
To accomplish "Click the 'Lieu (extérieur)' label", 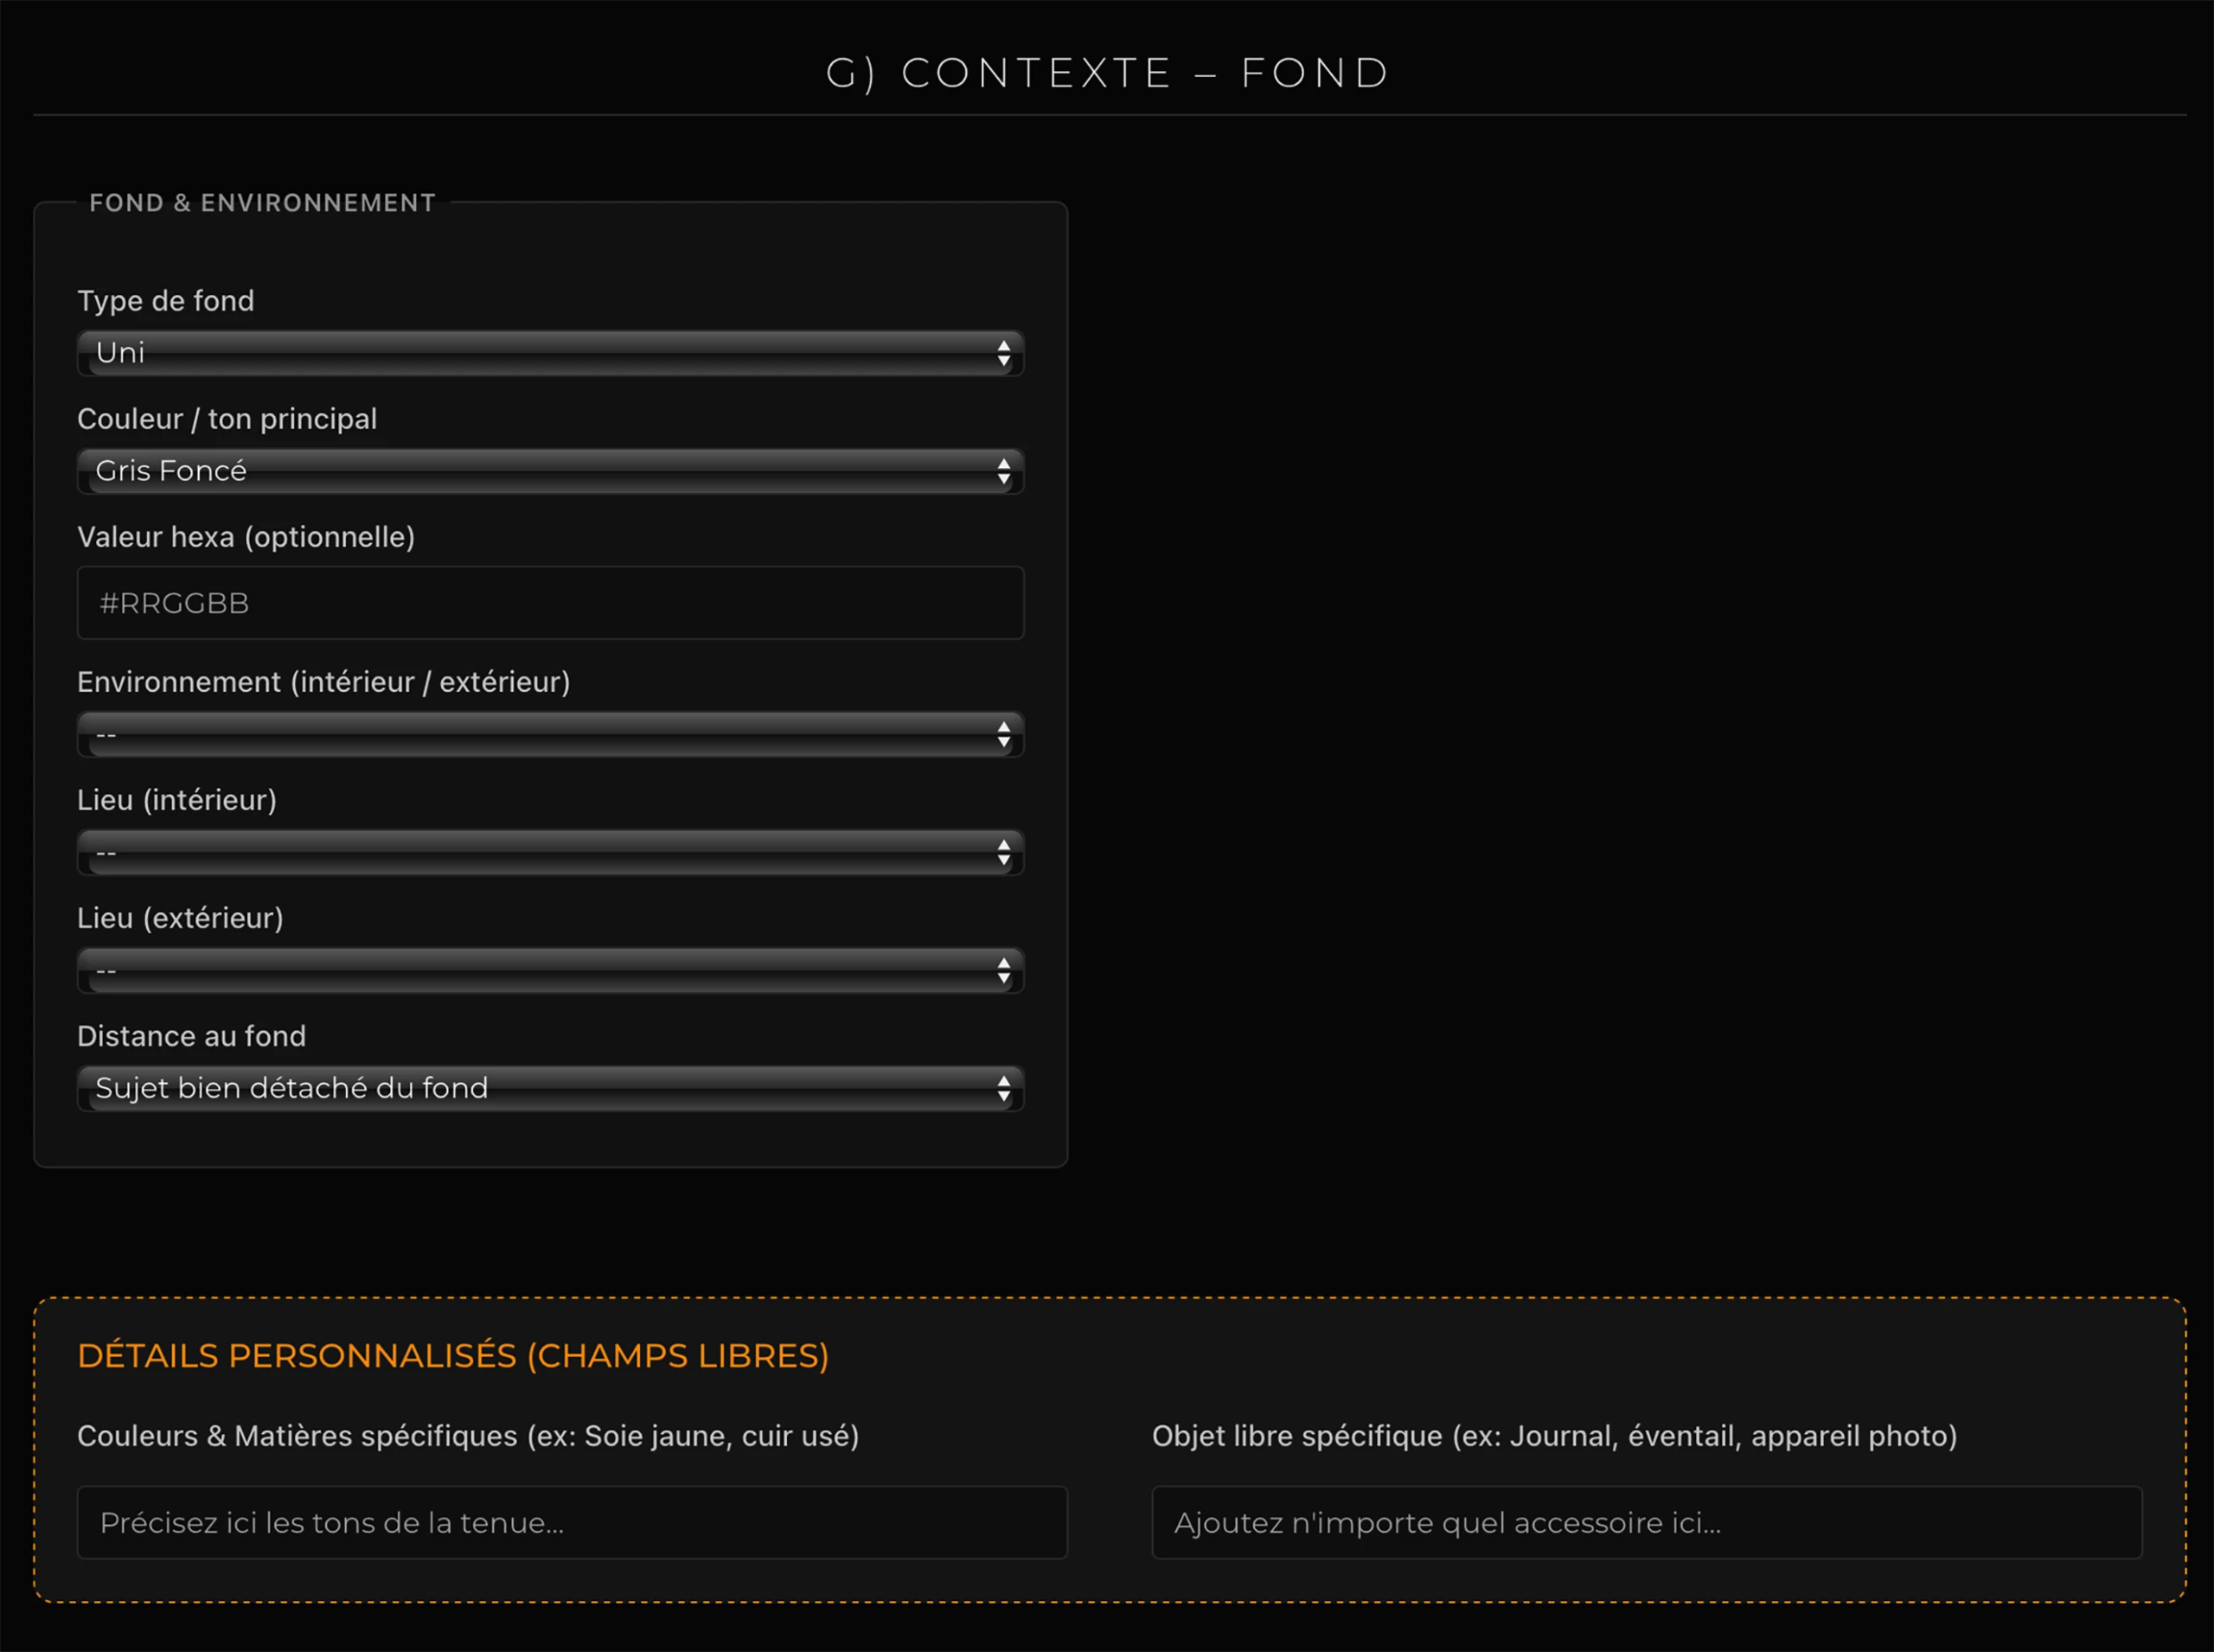I will pos(180,918).
